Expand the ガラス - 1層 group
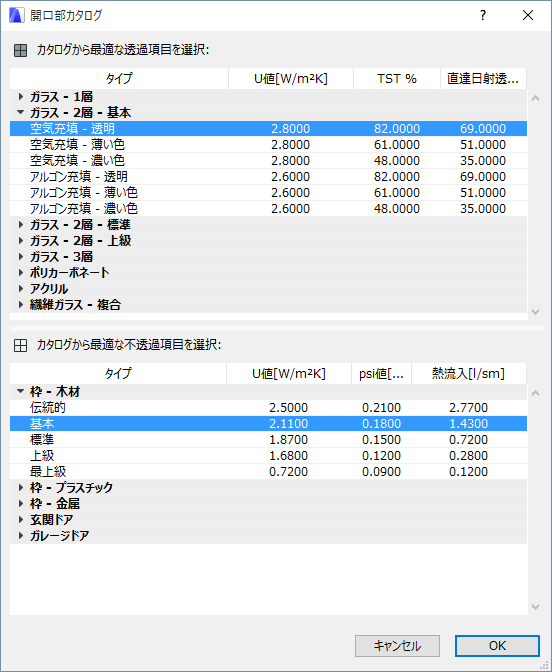This screenshot has height=672, width=552. (x=21, y=96)
